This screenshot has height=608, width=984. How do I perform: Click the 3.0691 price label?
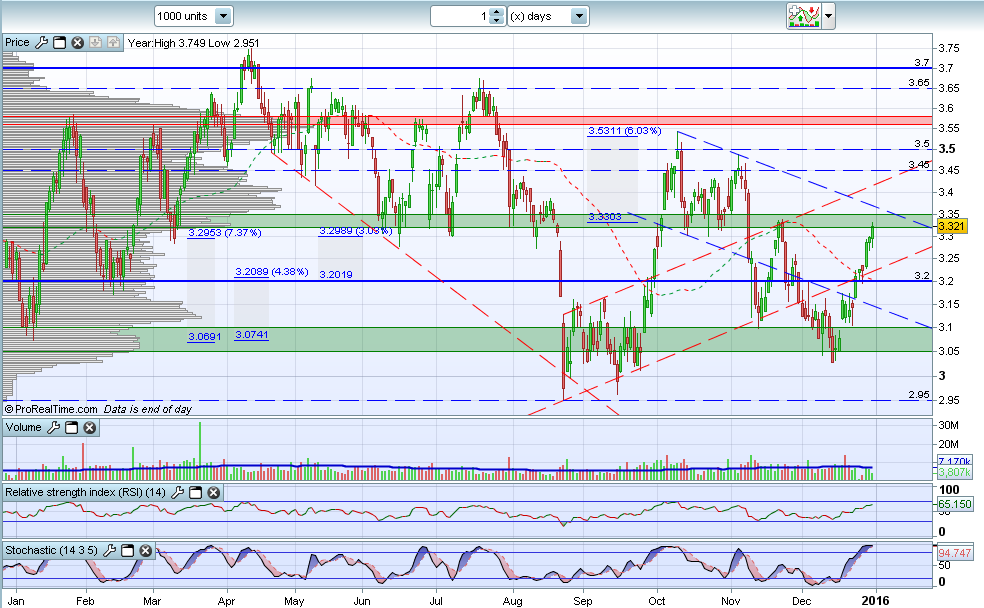[x=205, y=337]
